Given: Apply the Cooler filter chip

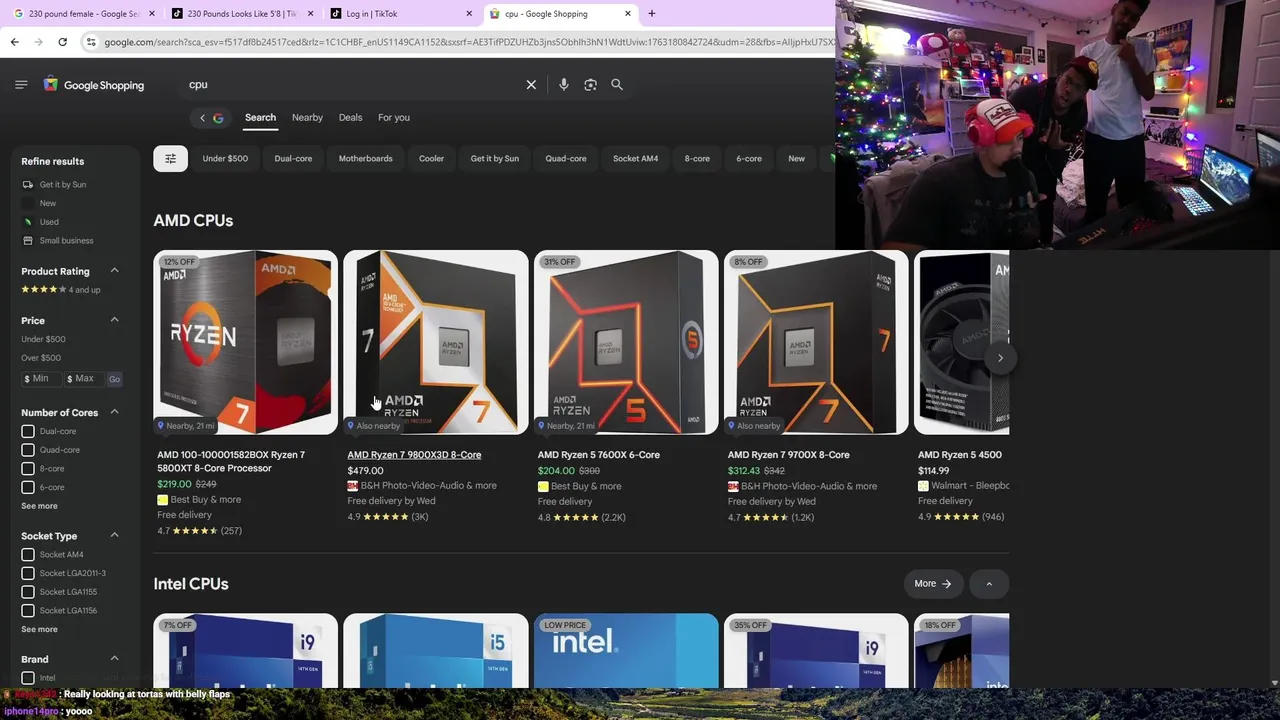Looking at the screenshot, I should pos(431,159).
